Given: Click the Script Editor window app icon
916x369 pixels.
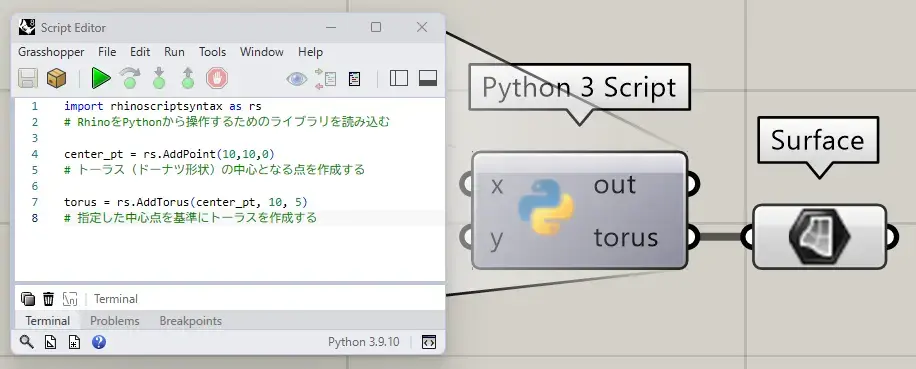Looking at the screenshot, I should [27, 27].
